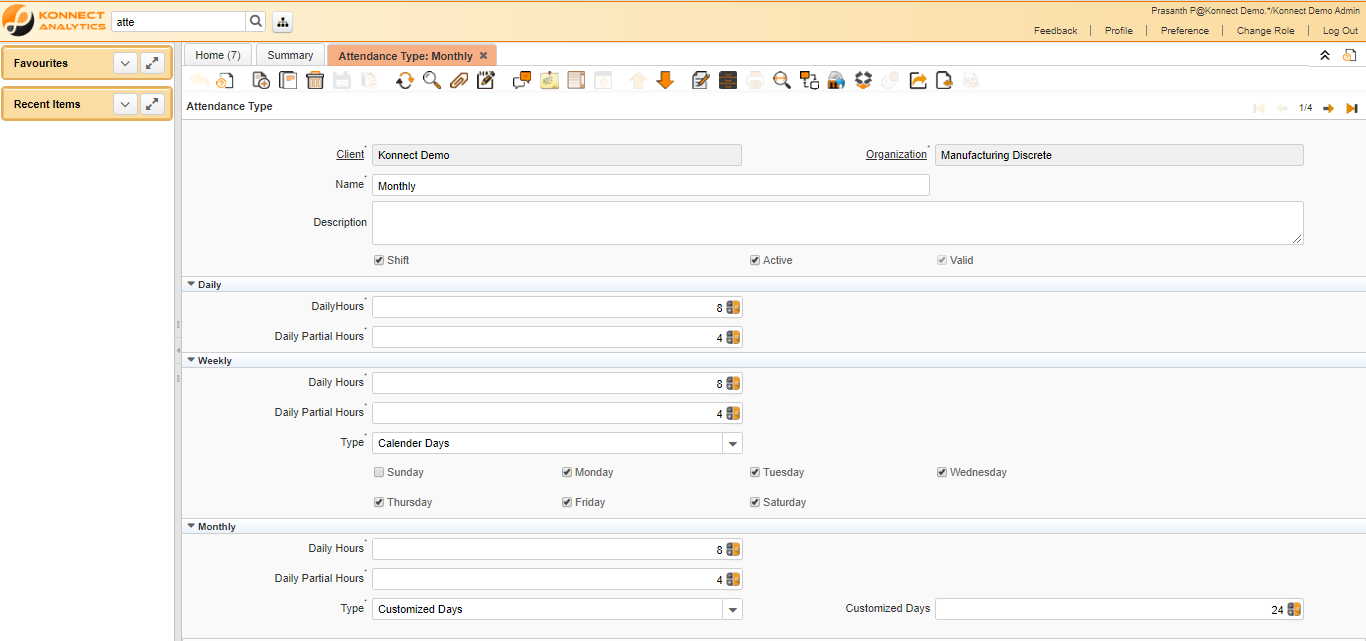This screenshot has width=1366, height=641.
Task: Collapse the Weekly section
Action: click(191, 360)
